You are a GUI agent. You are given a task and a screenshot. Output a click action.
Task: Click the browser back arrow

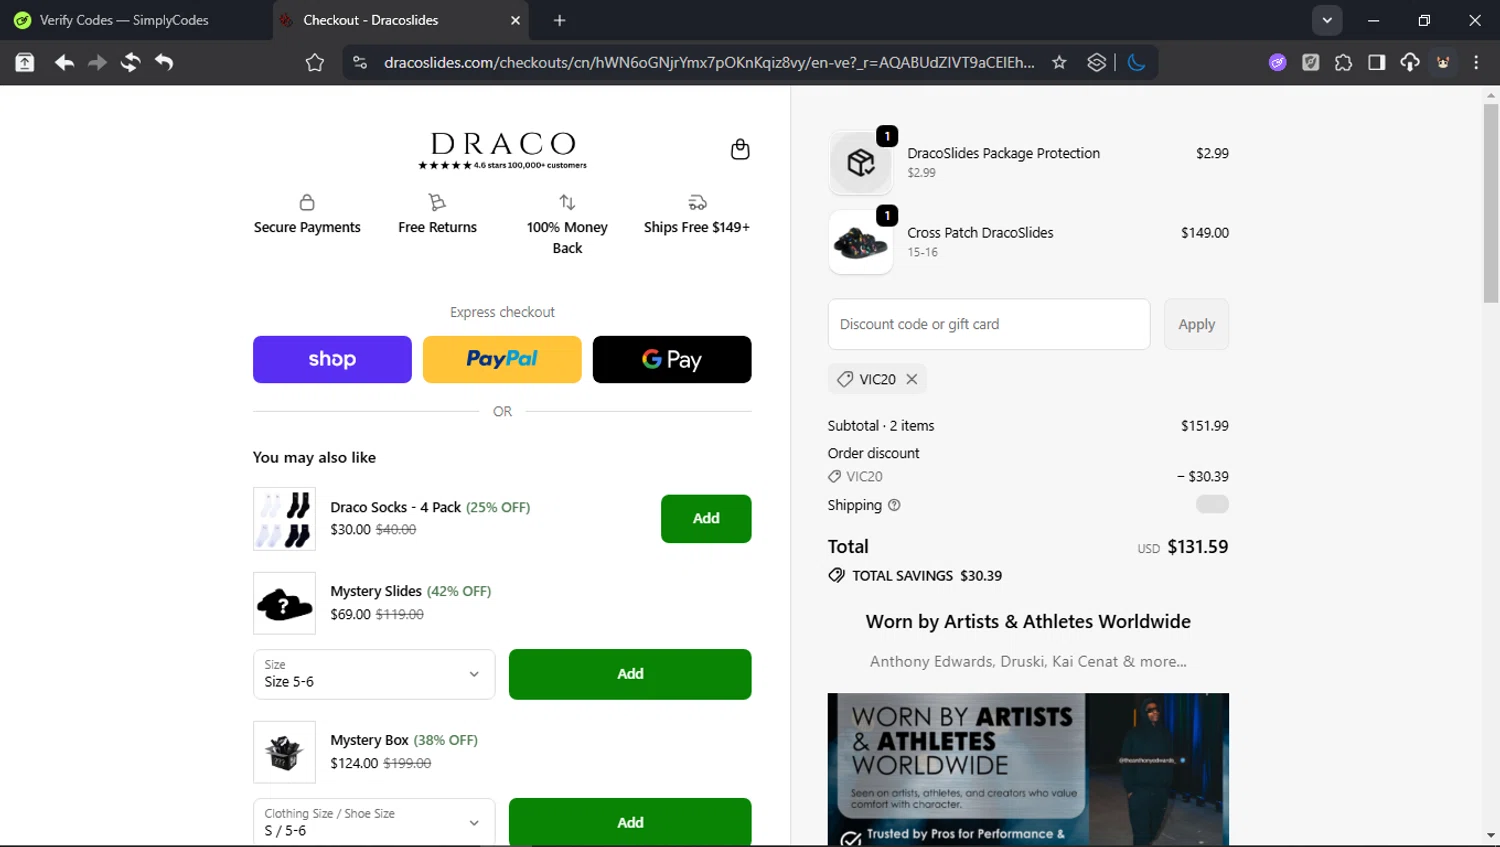click(64, 62)
